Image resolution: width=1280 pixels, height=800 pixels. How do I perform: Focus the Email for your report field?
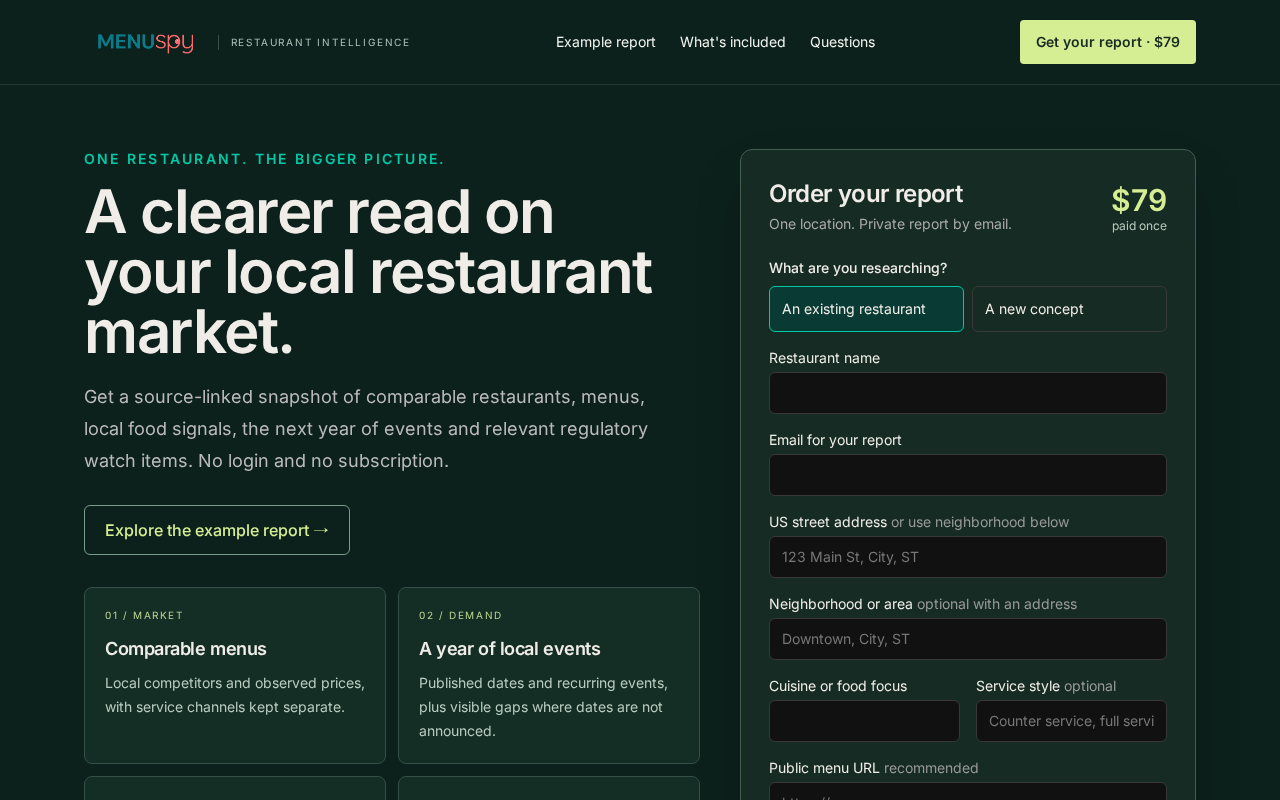point(968,475)
